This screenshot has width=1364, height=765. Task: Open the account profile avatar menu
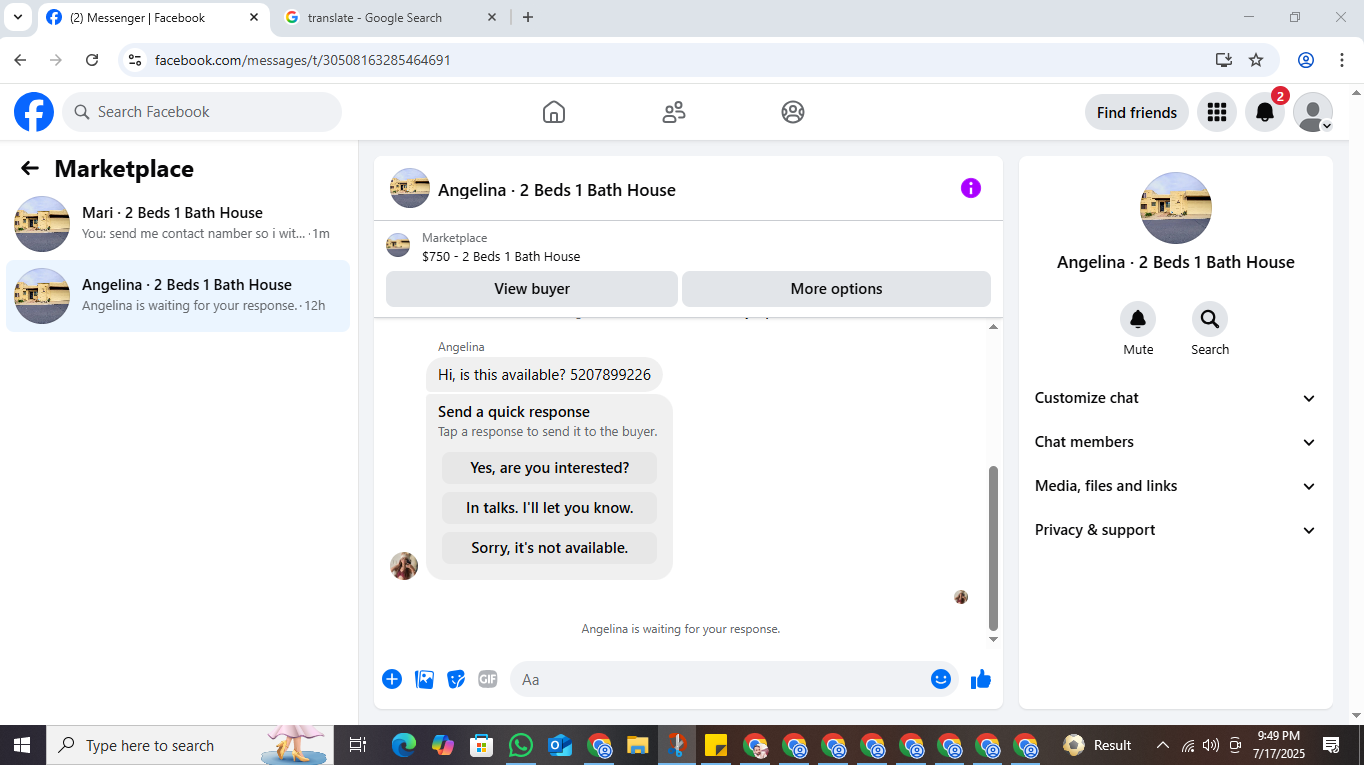pos(1313,112)
